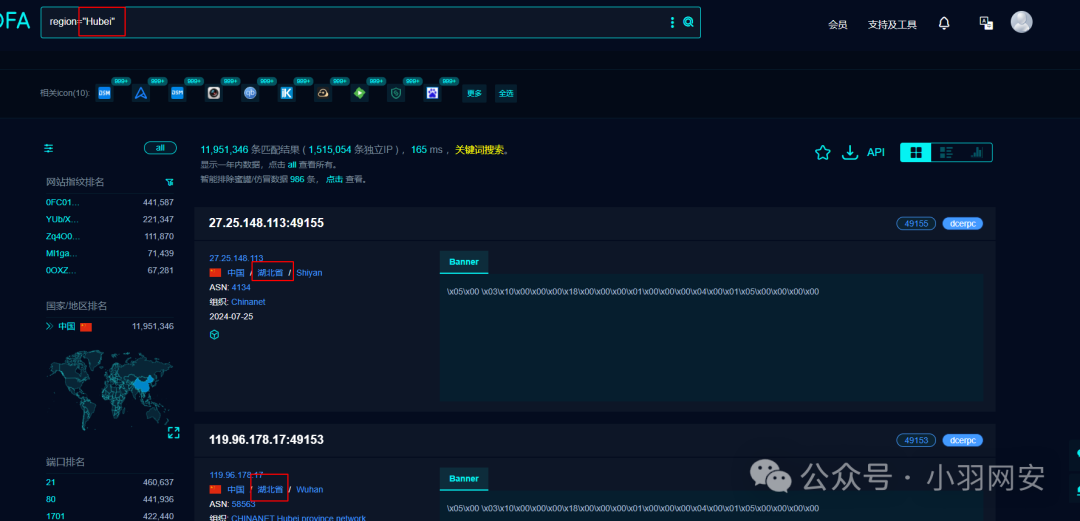Select the green play-arrow related icon
Screen dimensions: 1080x521
pos(359,92)
